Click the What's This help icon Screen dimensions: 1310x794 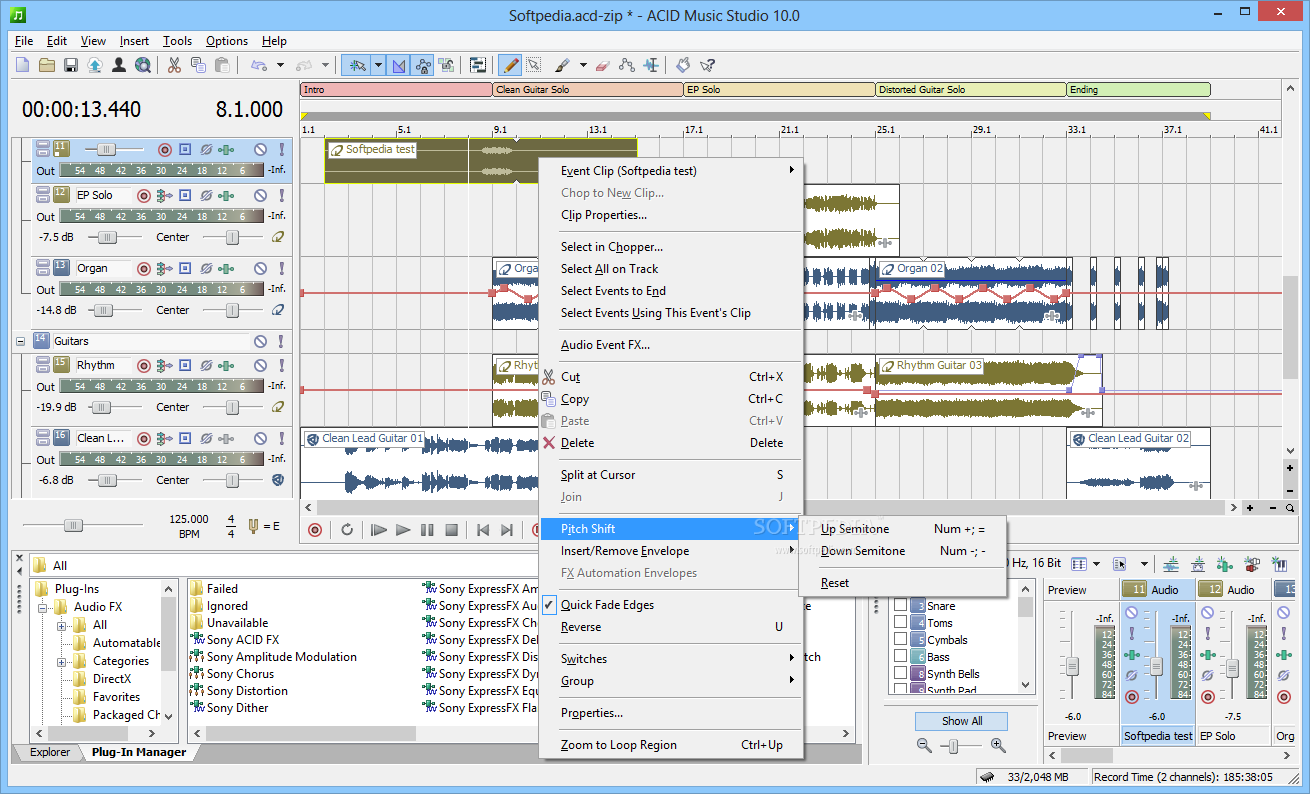tap(707, 65)
